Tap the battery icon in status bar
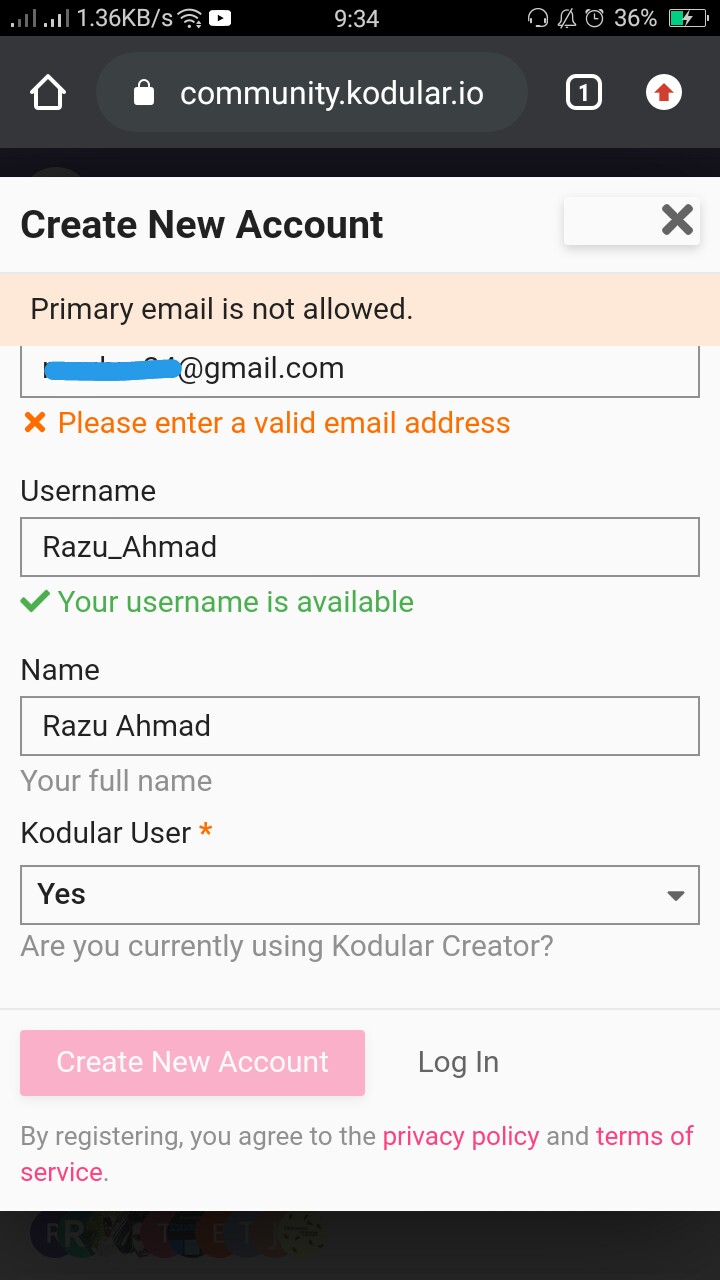The height and width of the screenshot is (1280, 720). click(x=688, y=18)
